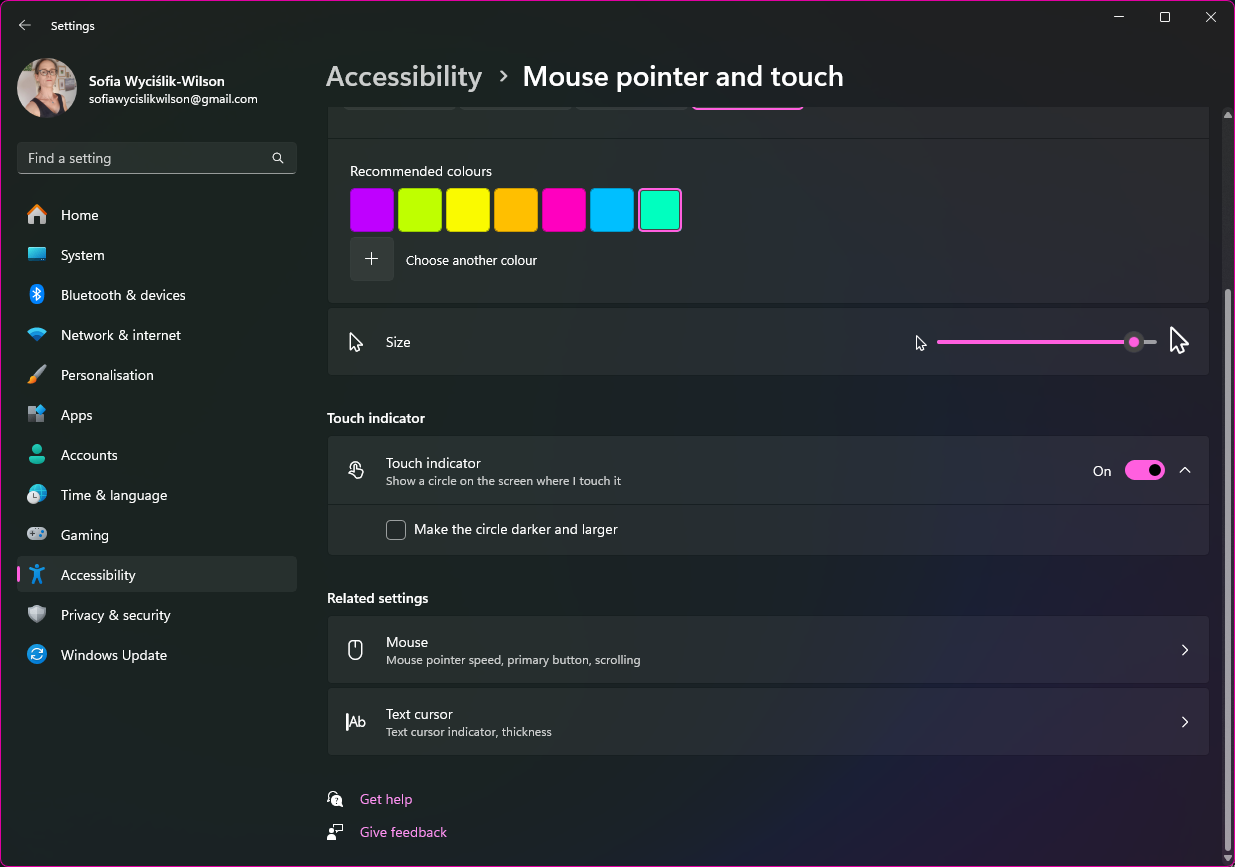
Task: Open the Get help link
Action: pyautogui.click(x=386, y=799)
